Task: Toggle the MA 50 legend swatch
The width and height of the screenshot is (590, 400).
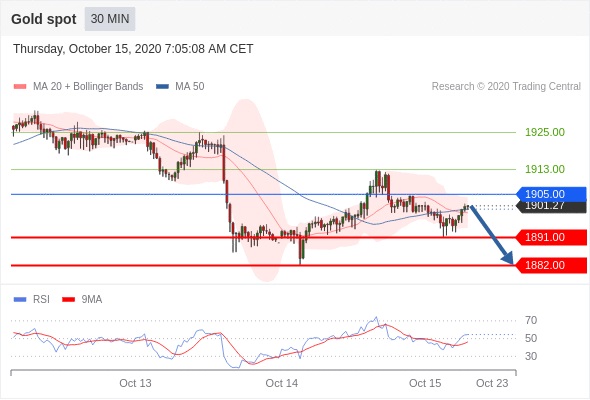Action: click(162, 87)
